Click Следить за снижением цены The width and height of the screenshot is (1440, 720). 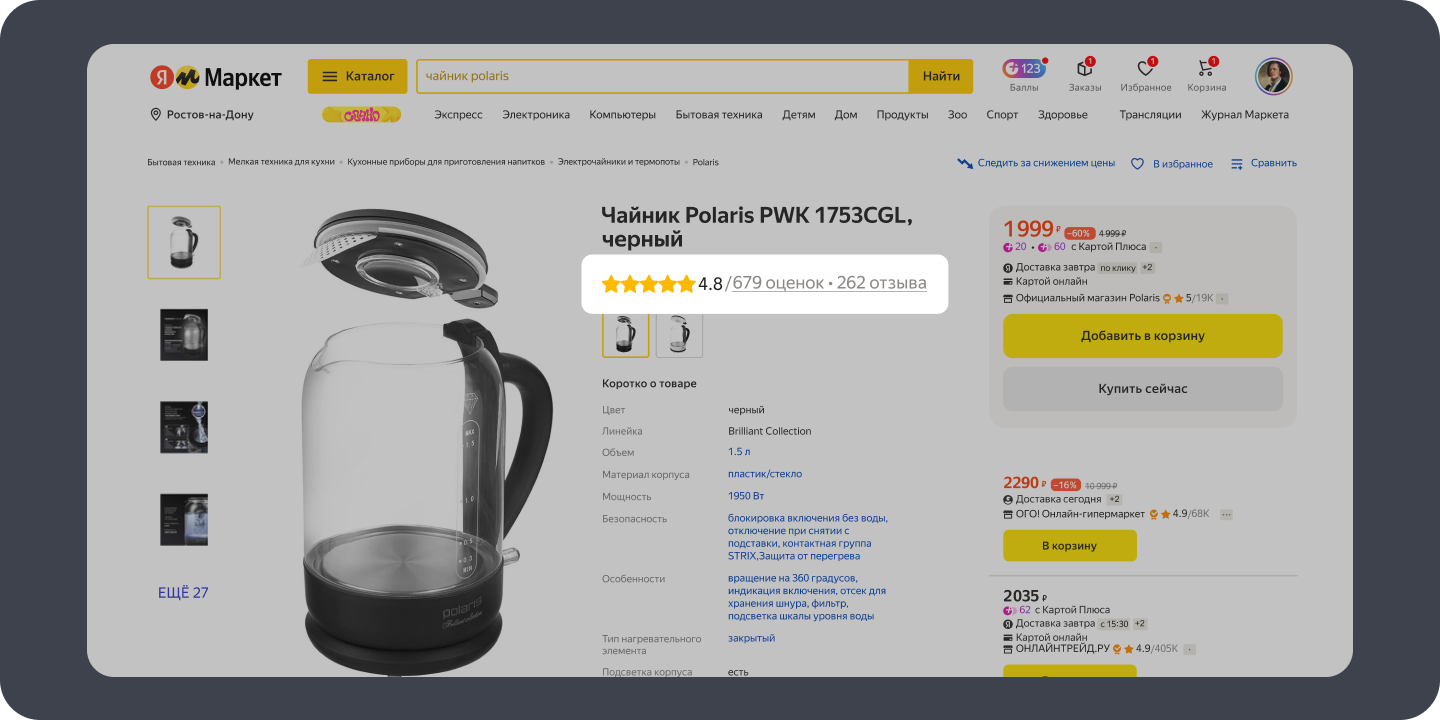pos(1036,163)
